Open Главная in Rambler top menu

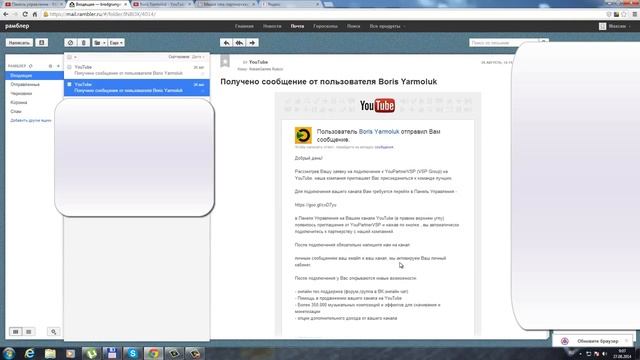click(244, 26)
